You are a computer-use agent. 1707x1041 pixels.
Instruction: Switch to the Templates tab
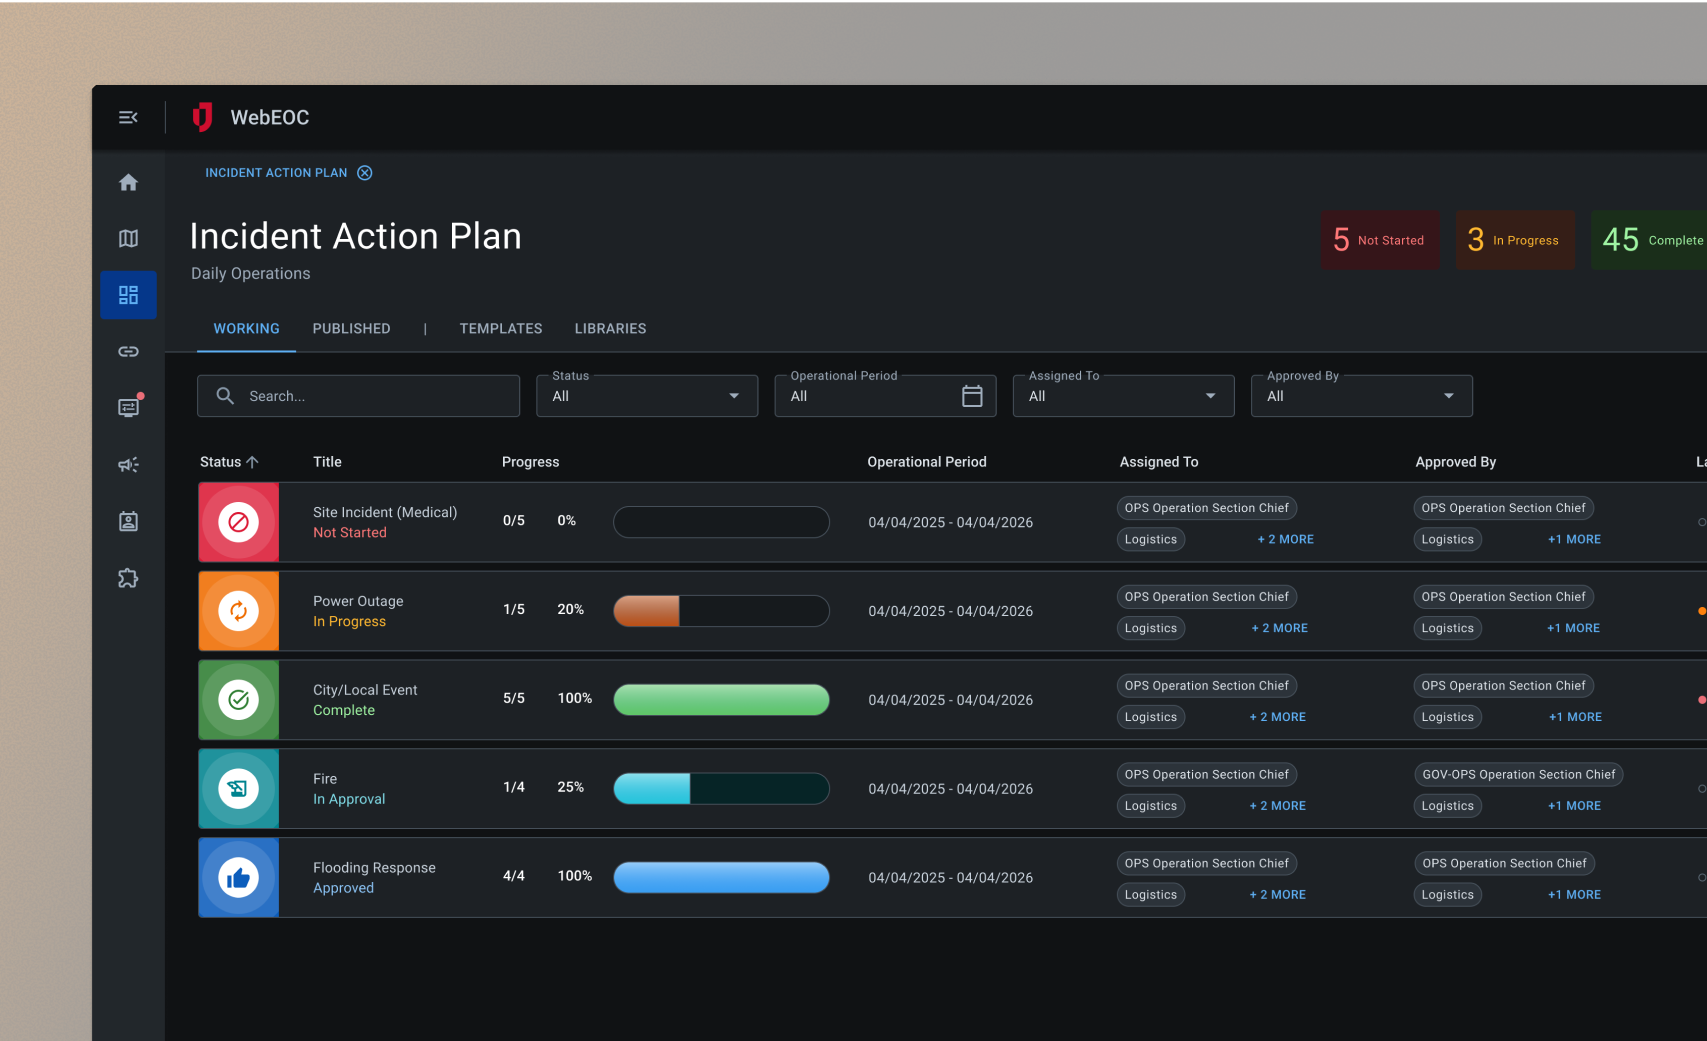click(500, 329)
